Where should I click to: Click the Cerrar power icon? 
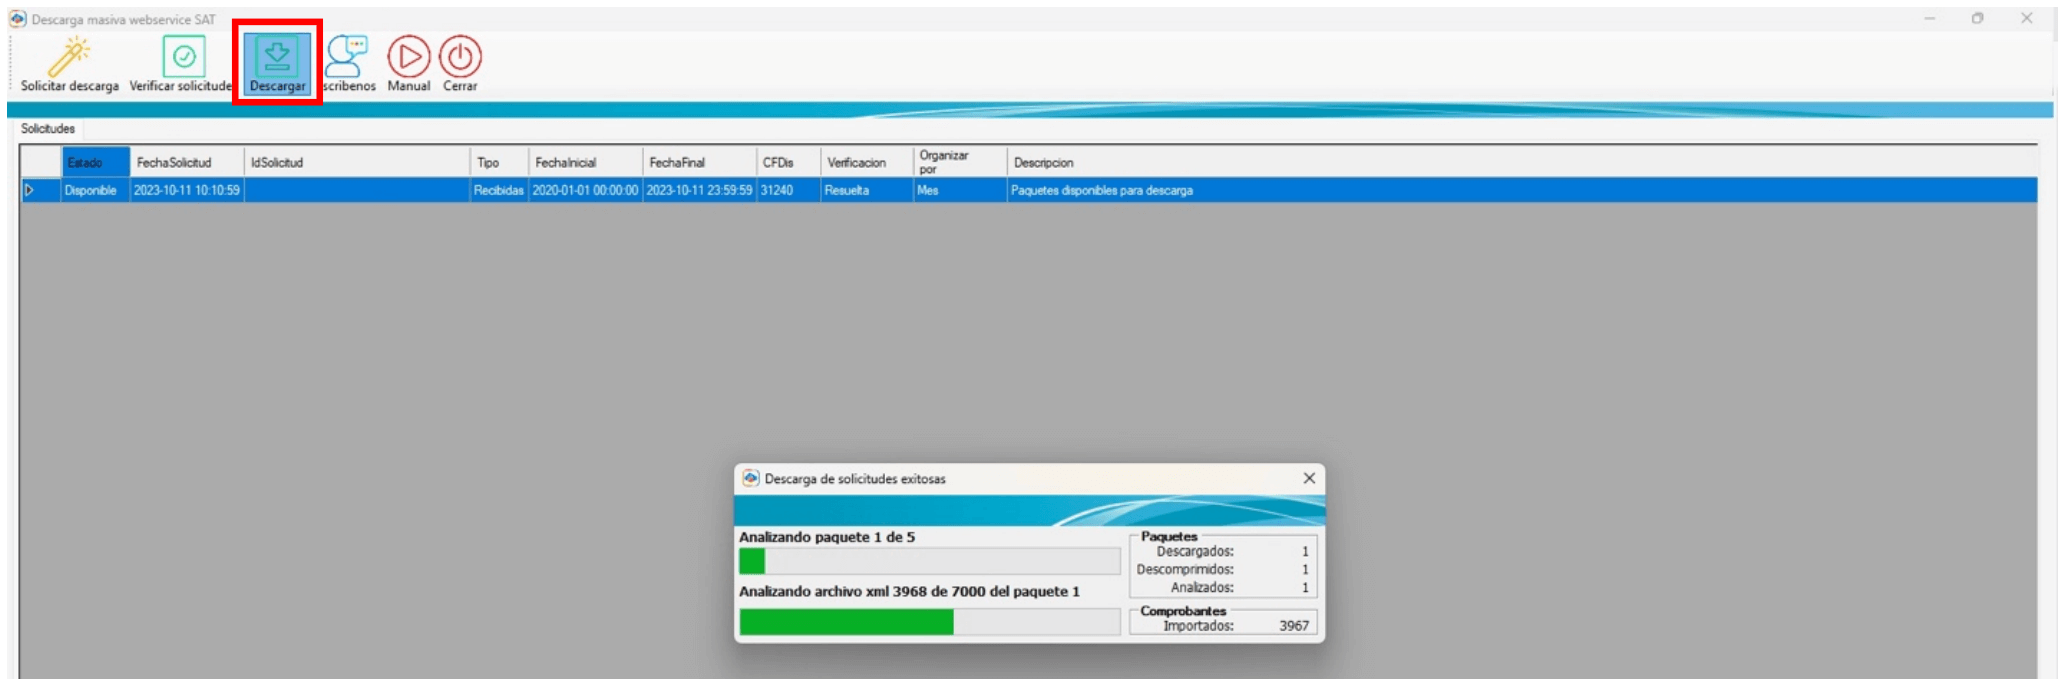pos(460,58)
